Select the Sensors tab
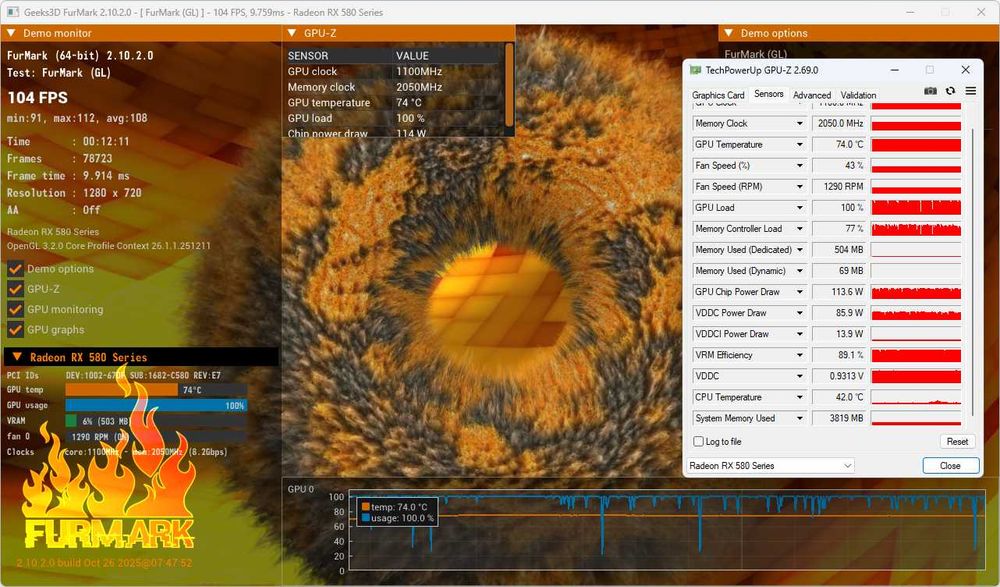1000x587 pixels. (768, 94)
